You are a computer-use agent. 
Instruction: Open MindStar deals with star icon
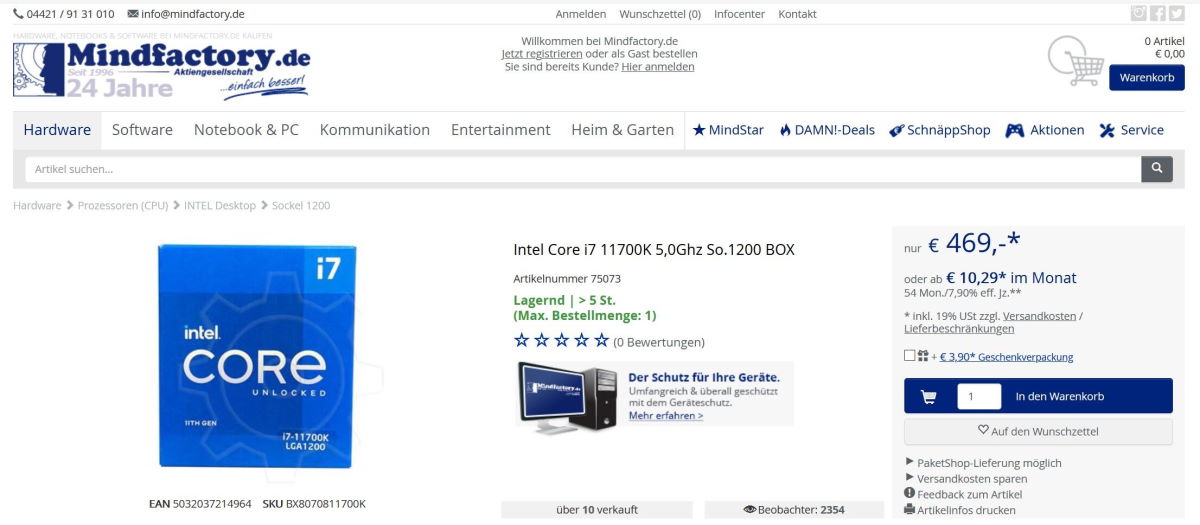click(728, 130)
